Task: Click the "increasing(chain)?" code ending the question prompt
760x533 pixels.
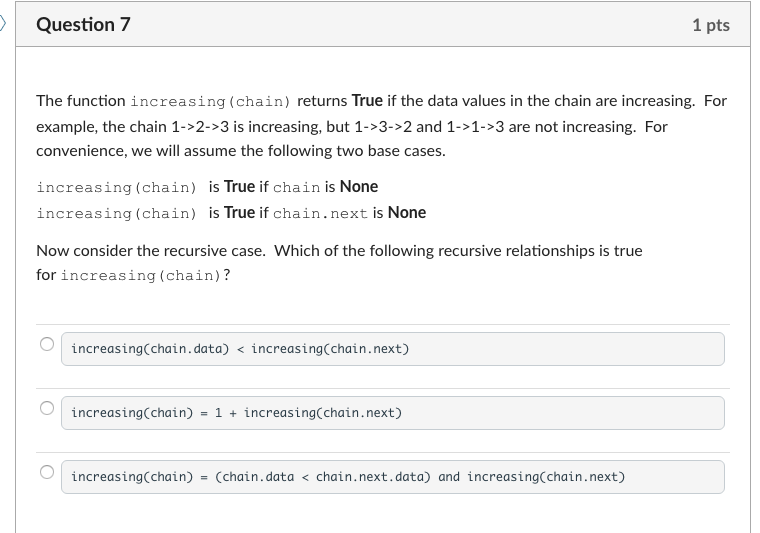Action: coord(145,275)
